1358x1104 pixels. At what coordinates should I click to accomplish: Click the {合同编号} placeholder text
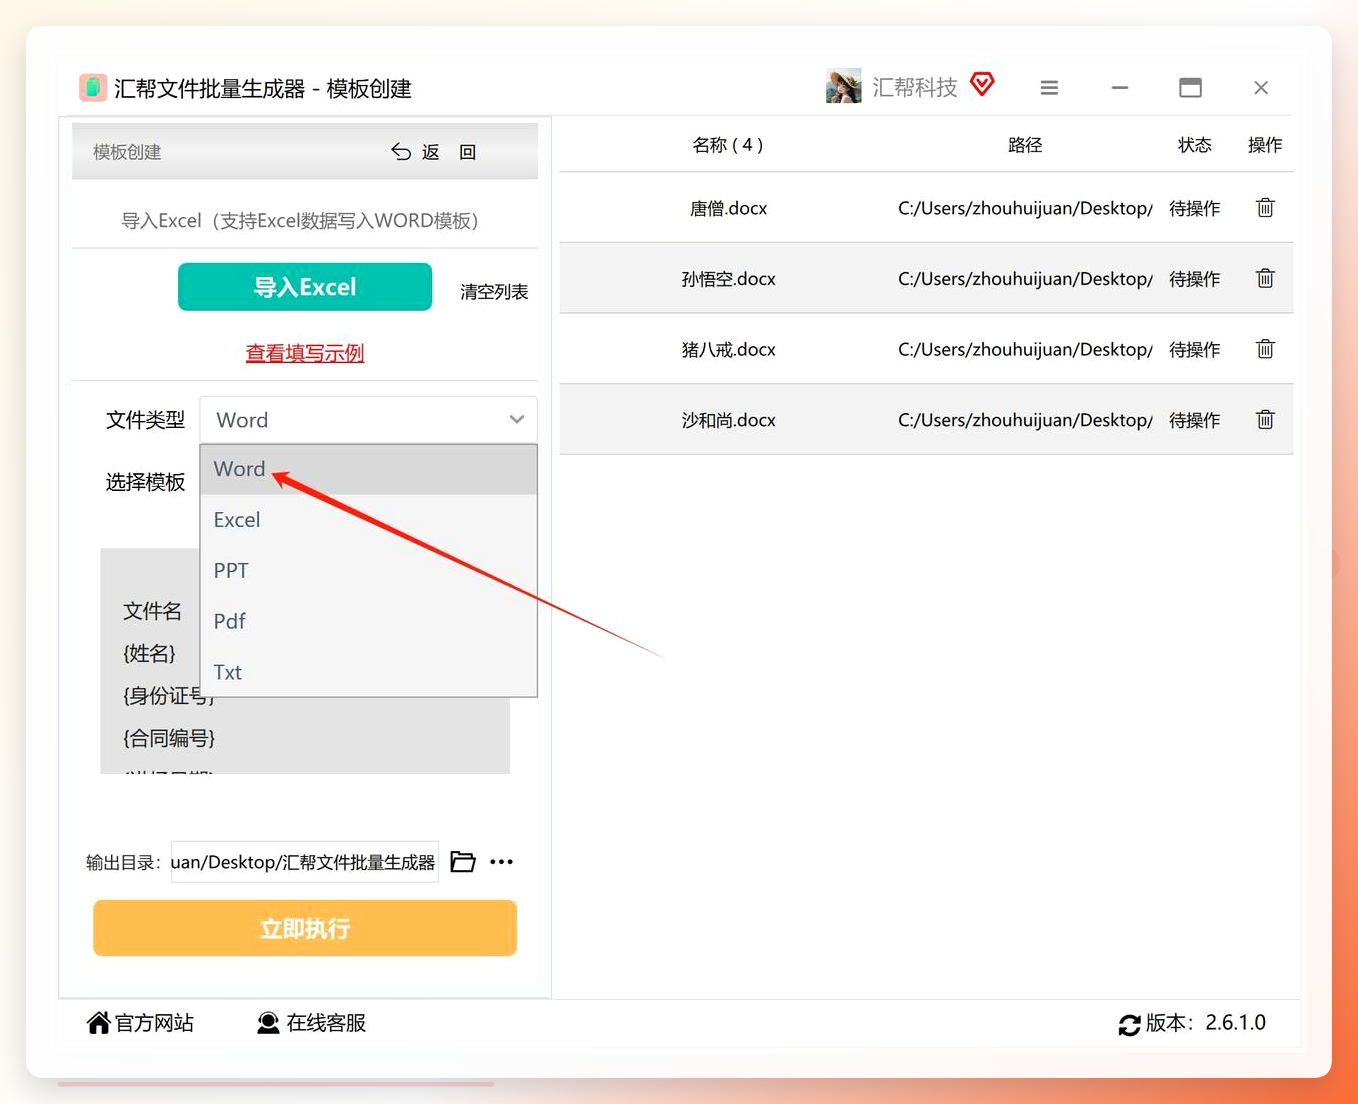pos(169,738)
